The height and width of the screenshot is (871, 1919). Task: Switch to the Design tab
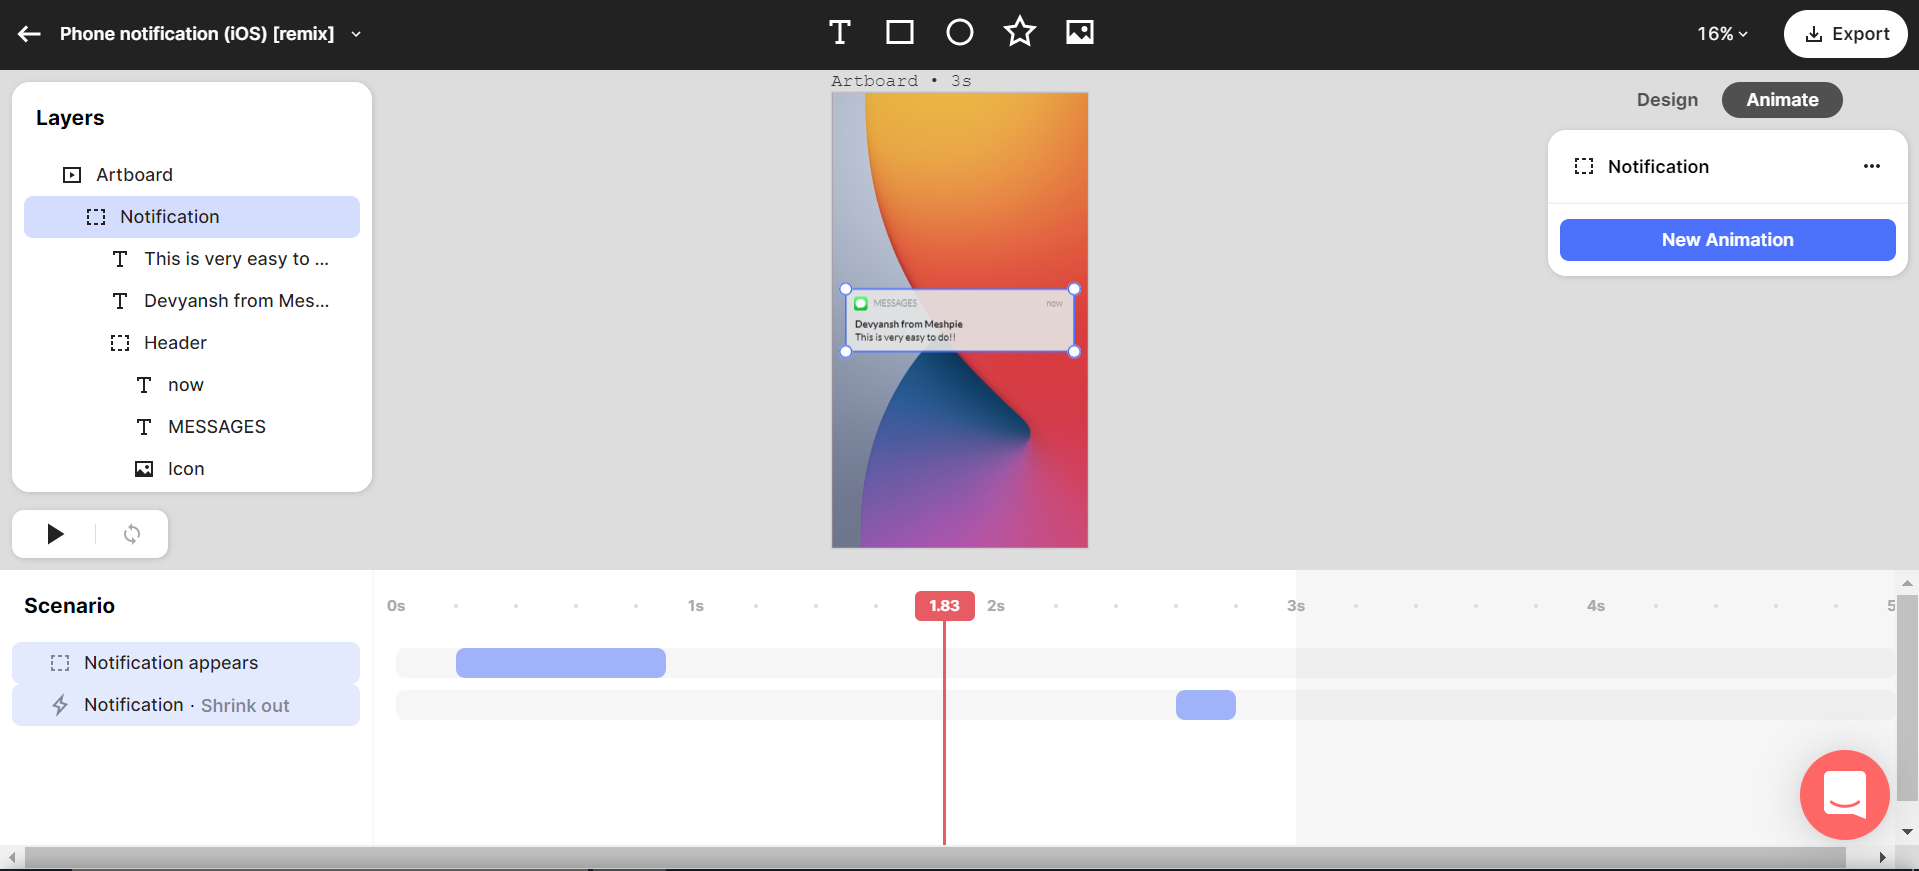pyautogui.click(x=1667, y=100)
